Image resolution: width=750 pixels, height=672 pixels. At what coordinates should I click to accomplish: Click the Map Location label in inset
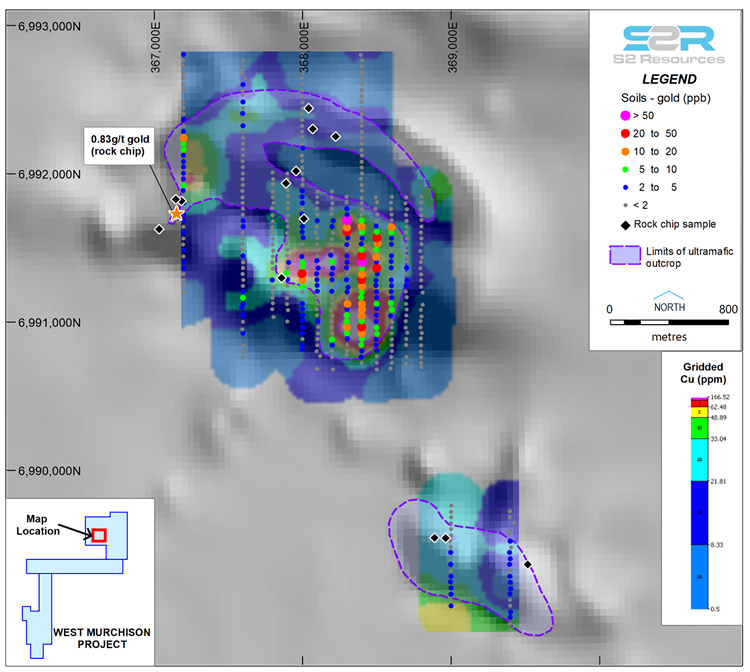click(38, 525)
